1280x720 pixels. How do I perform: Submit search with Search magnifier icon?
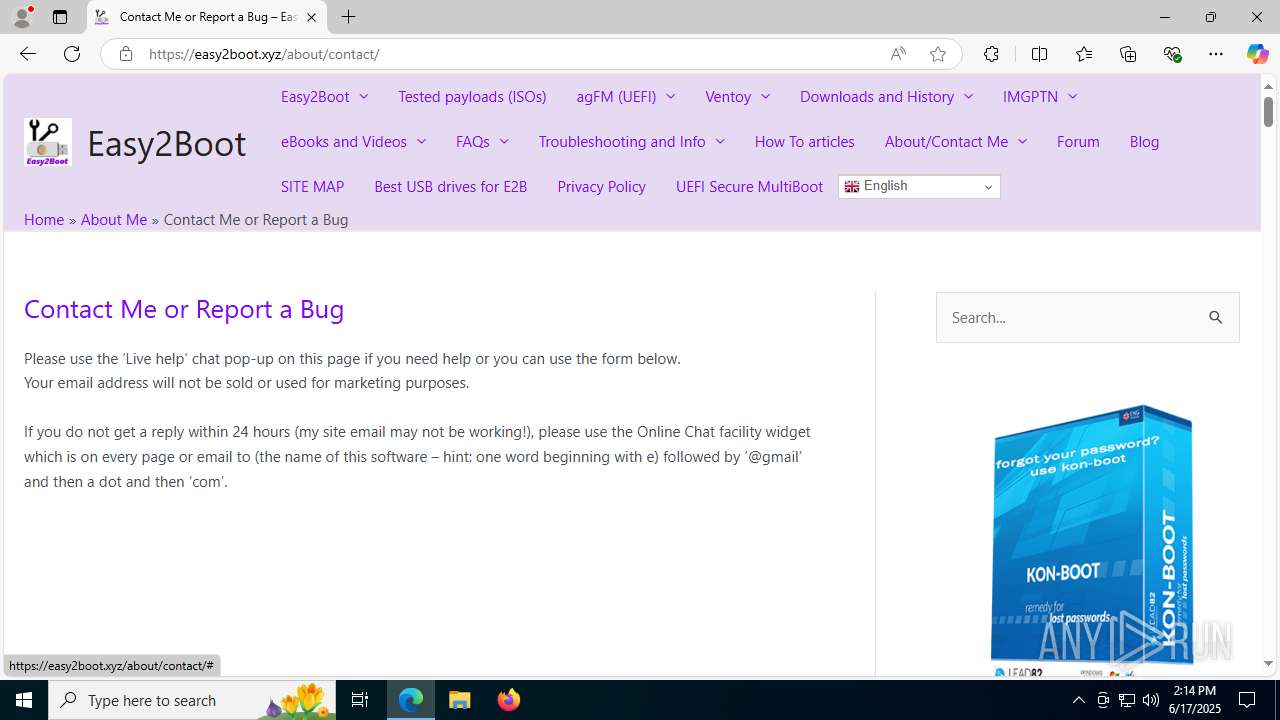[x=1216, y=318]
